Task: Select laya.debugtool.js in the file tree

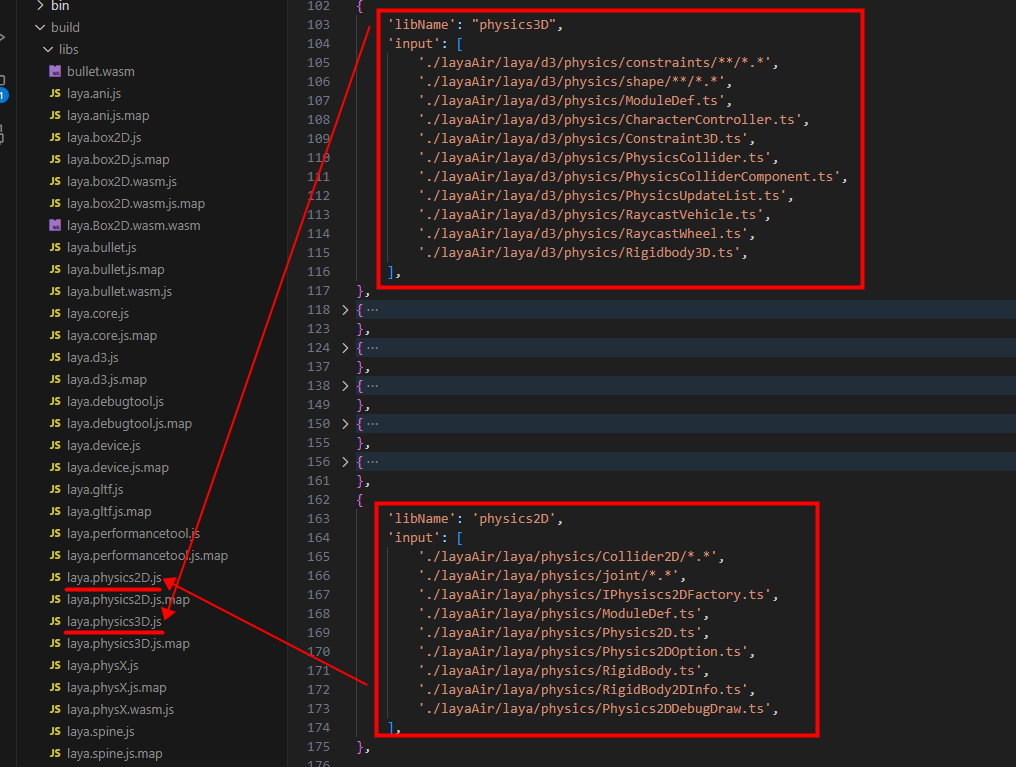Action: click(115, 402)
